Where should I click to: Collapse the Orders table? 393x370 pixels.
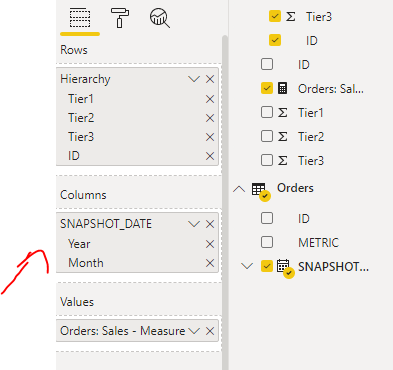(239, 189)
